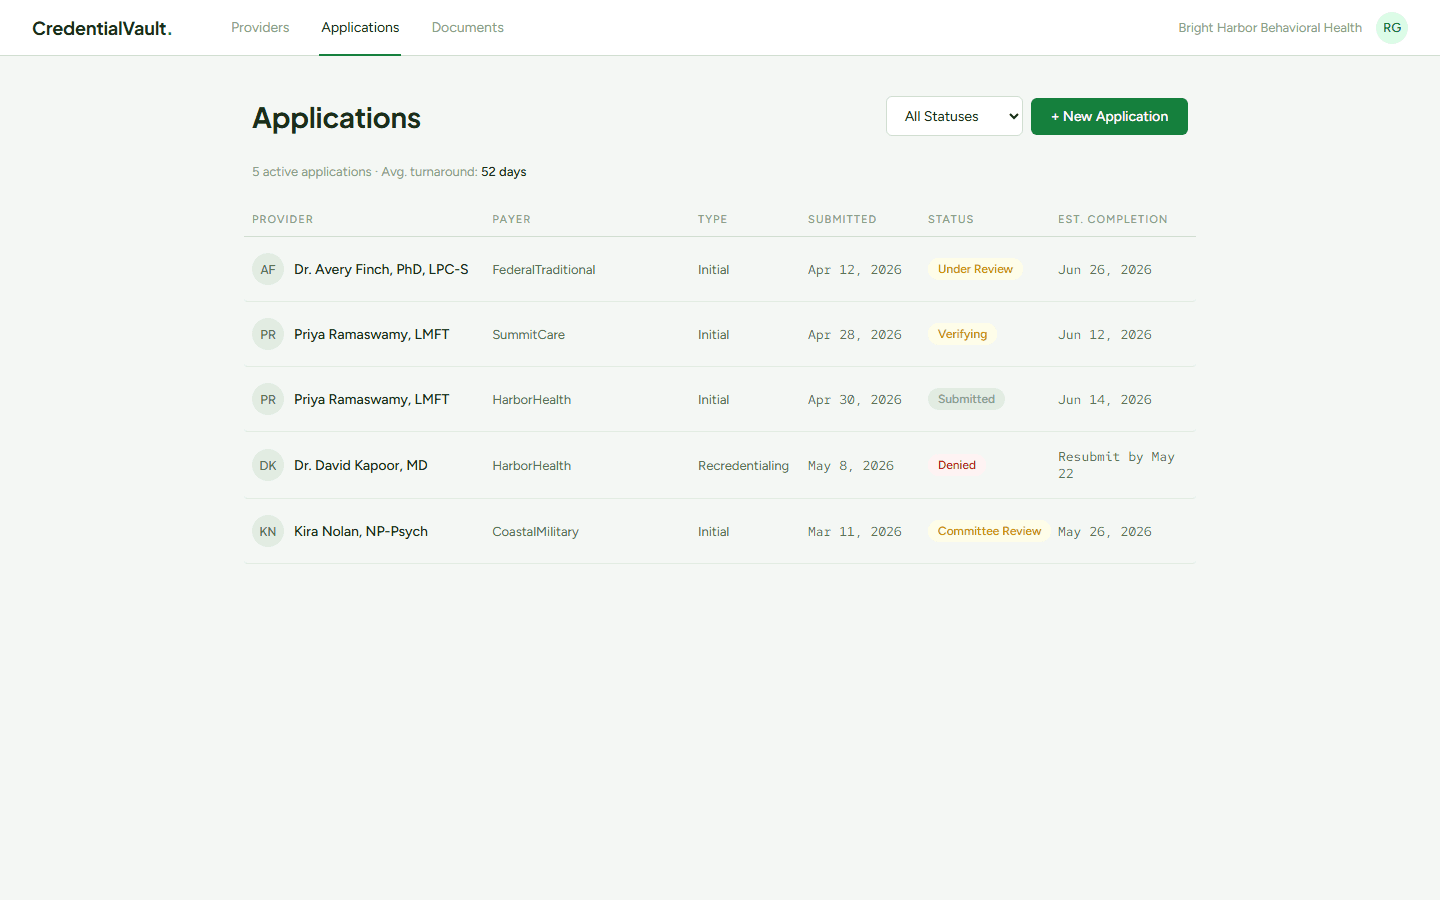Click the Resubmit by May 22 text
Viewport: 1440px width, 900px height.
pyautogui.click(x=1116, y=465)
